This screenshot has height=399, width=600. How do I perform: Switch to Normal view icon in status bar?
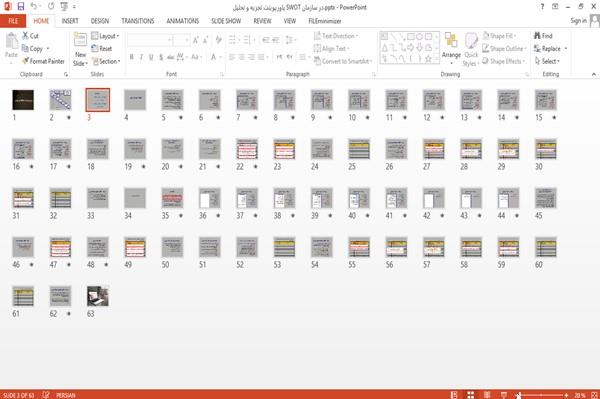coord(454,395)
